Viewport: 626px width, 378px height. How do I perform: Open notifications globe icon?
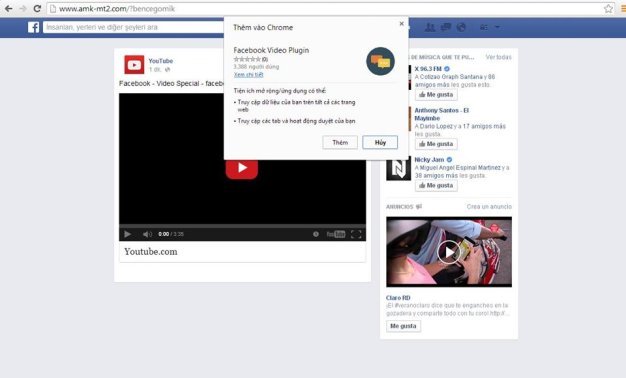pyautogui.click(x=461, y=27)
